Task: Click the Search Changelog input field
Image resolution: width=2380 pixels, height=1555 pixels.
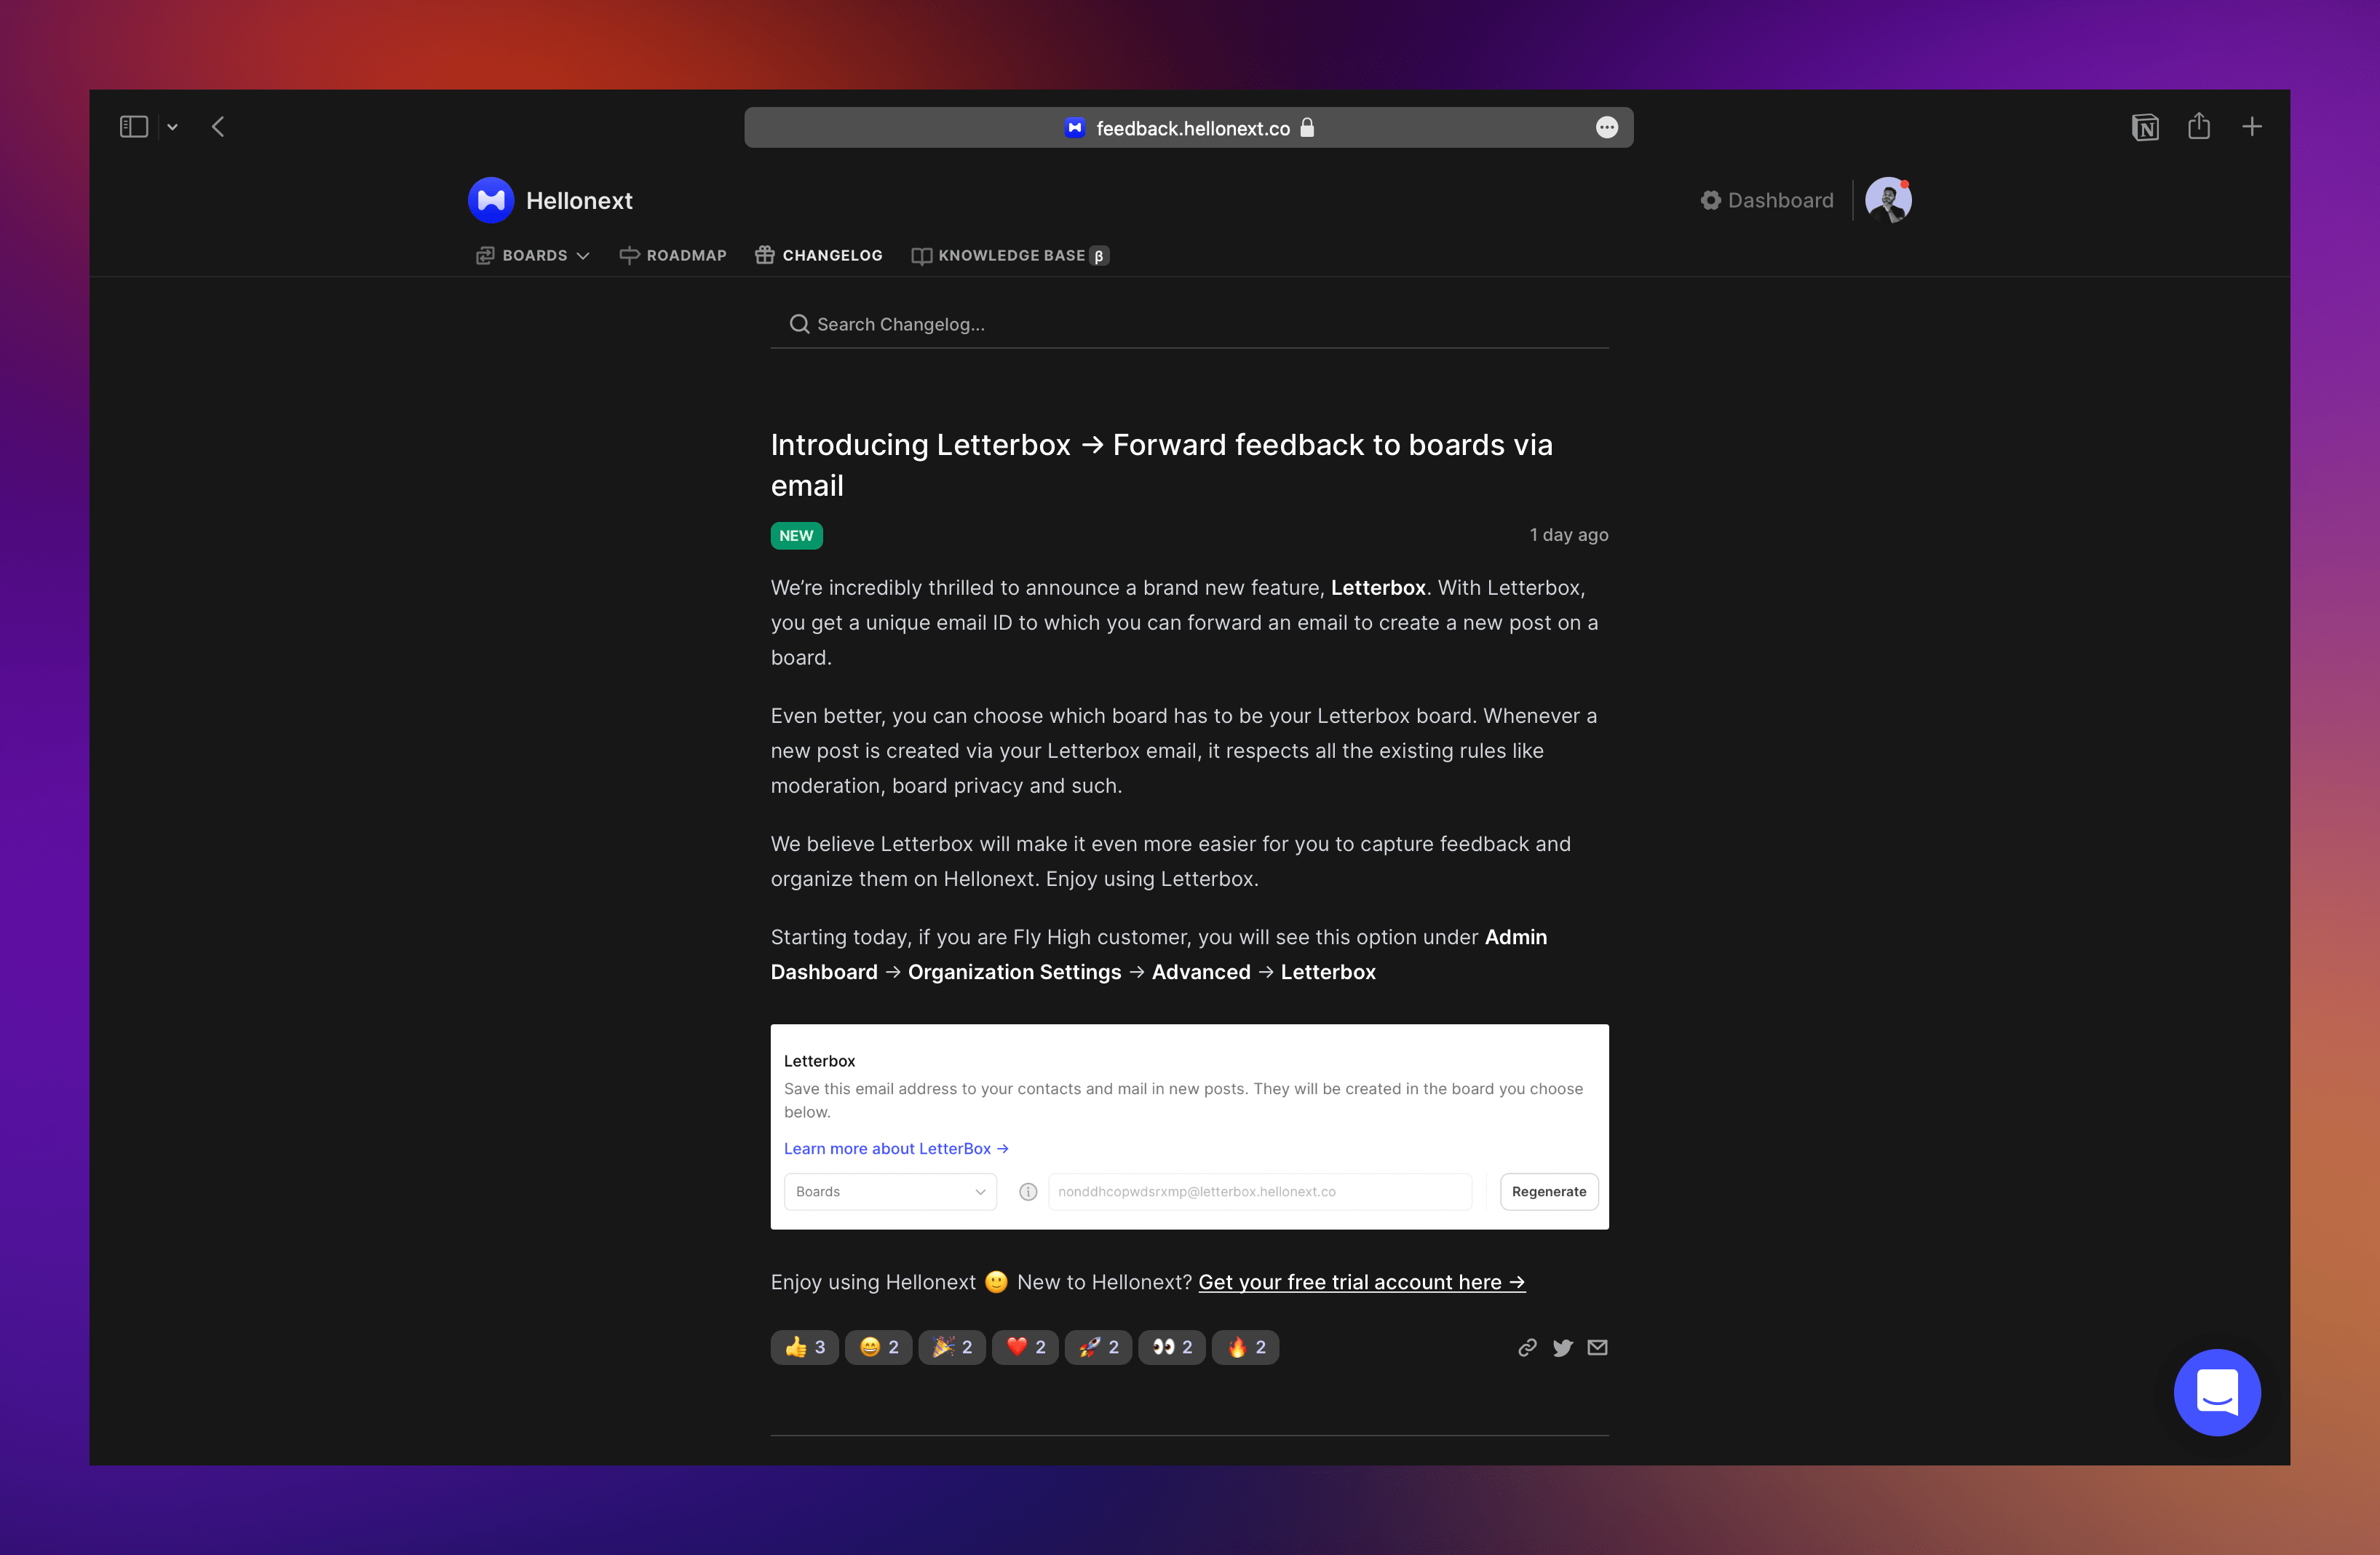Action: coord(1190,323)
